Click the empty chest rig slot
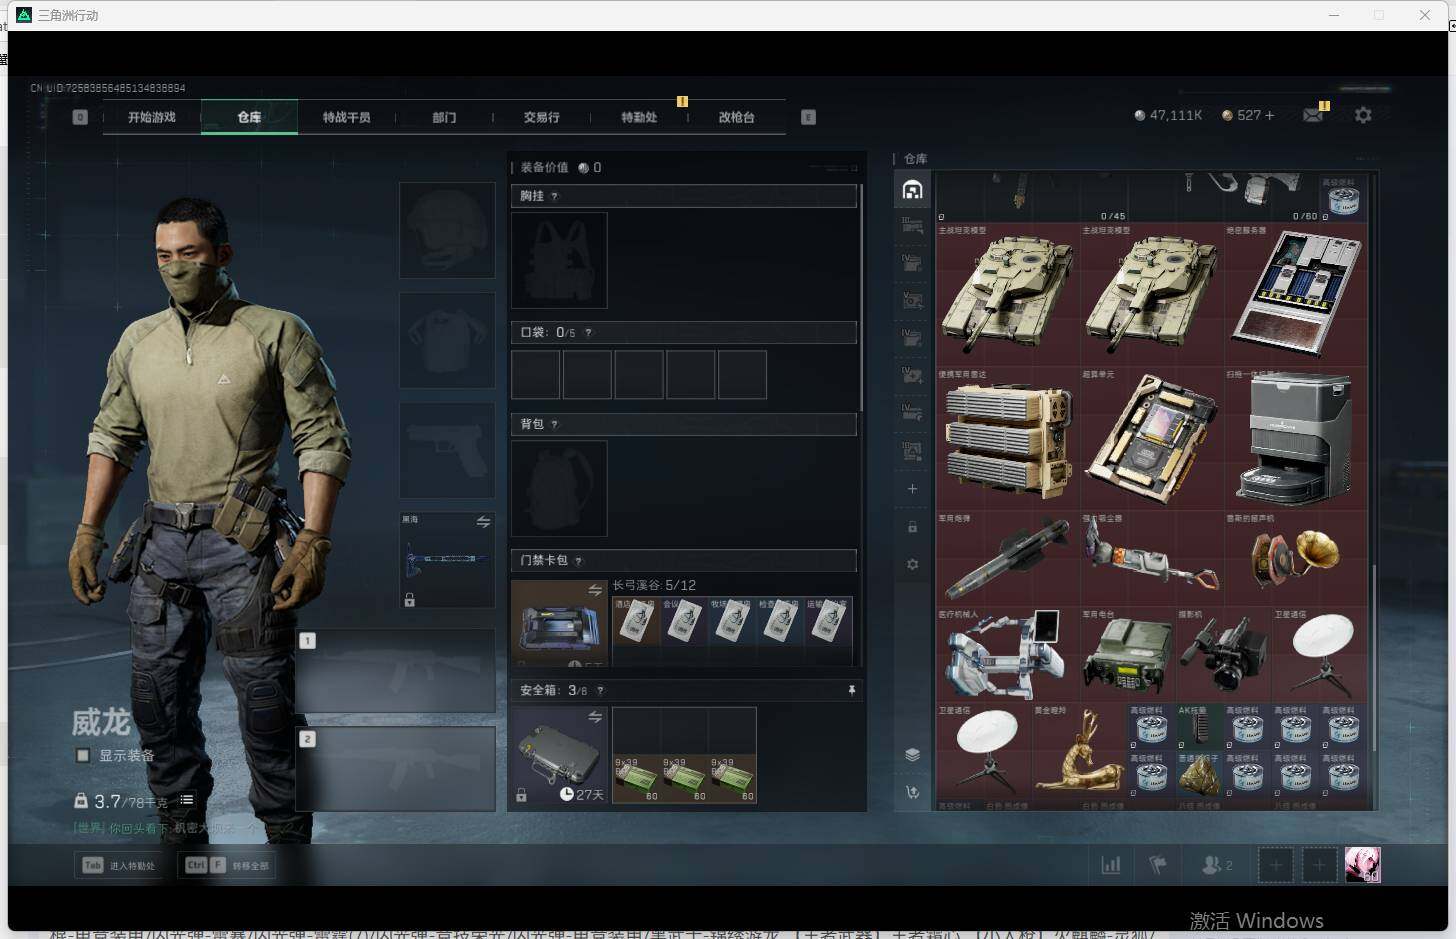The height and width of the screenshot is (939, 1456). tap(559, 260)
